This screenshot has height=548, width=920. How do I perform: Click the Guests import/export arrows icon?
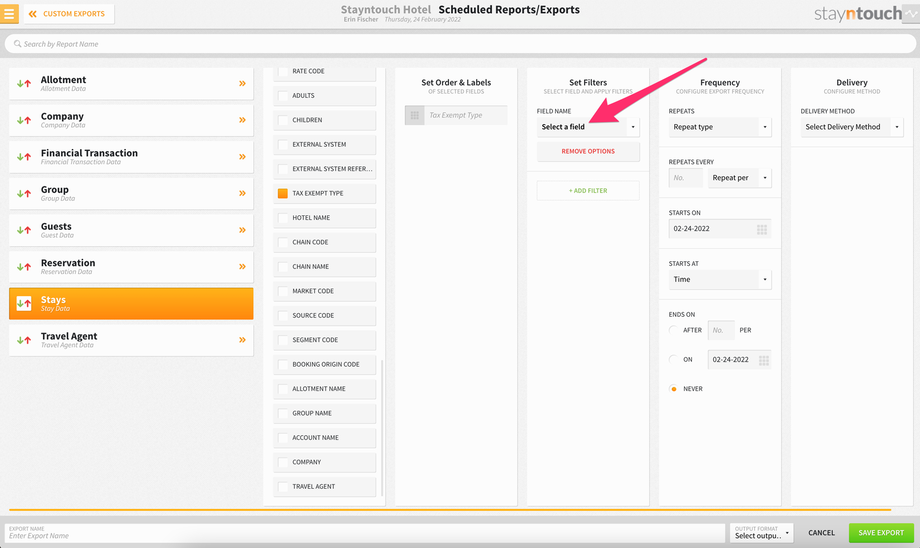click(x=24, y=230)
